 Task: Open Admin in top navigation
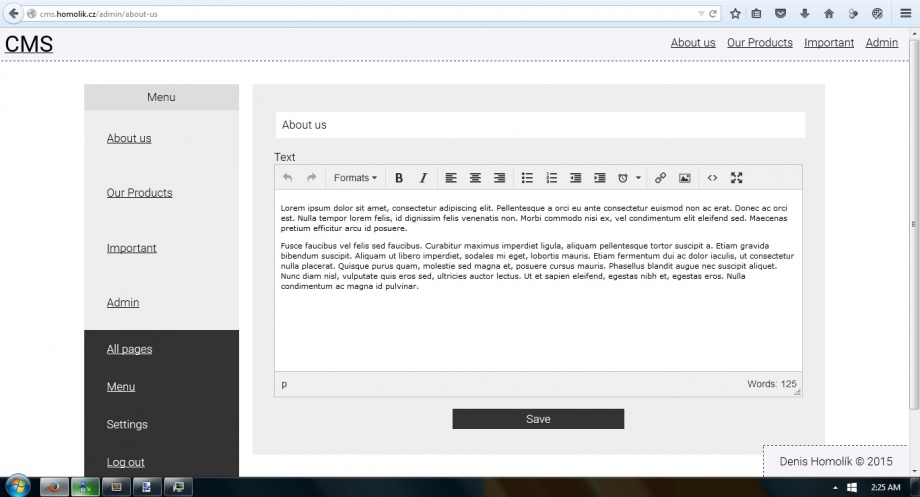click(882, 43)
